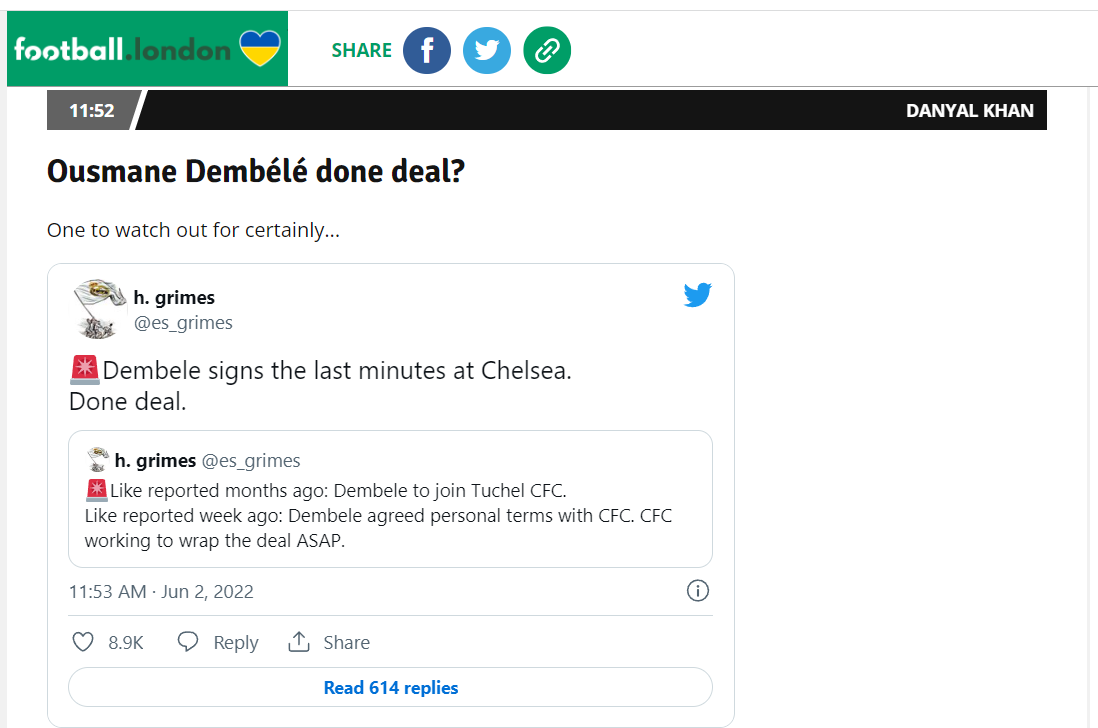Click the Ousmane Dembélé done deal headline
This screenshot has height=728, width=1098.
tap(256, 172)
